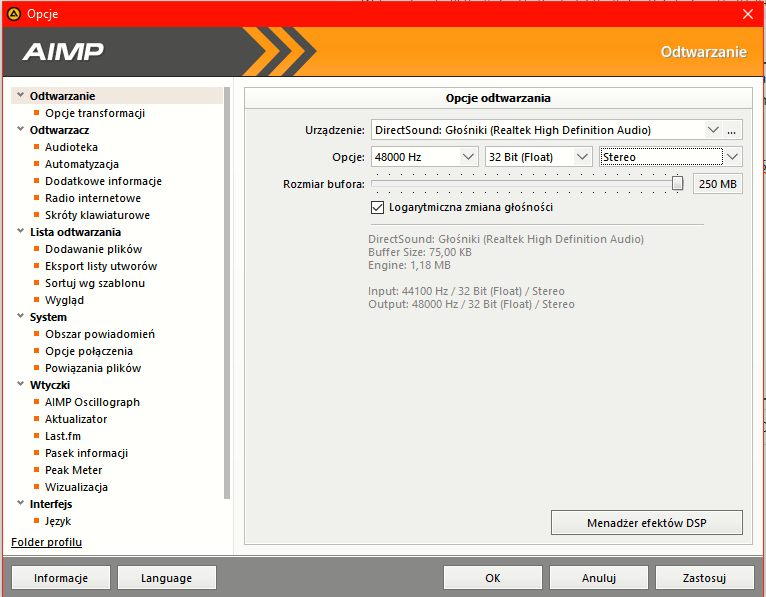The image size is (766, 597).
Task: Open AIMP Oscillograph plugin settings
Action: coord(92,402)
